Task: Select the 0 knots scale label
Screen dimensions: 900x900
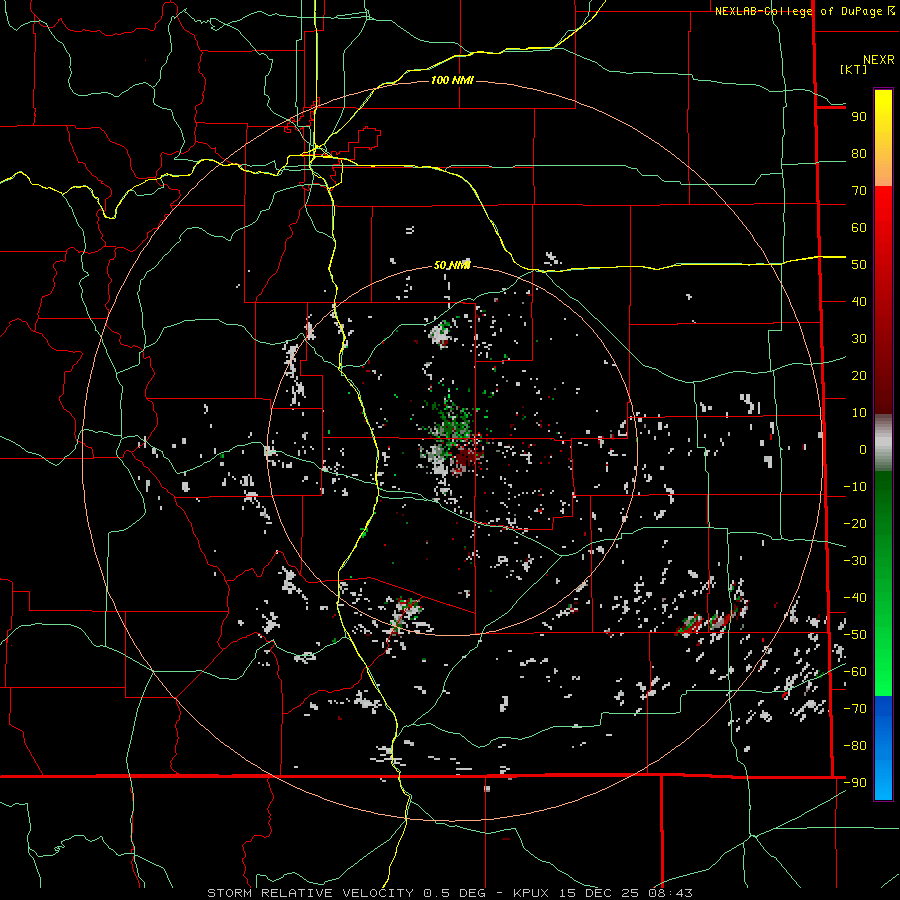Action: (x=863, y=450)
